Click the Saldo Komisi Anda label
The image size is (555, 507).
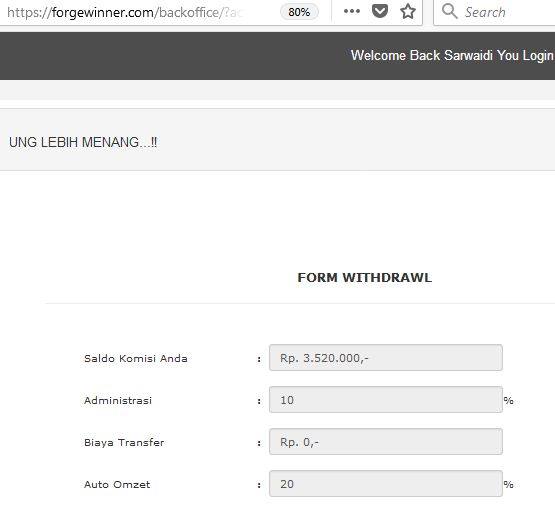pos(136,358)
